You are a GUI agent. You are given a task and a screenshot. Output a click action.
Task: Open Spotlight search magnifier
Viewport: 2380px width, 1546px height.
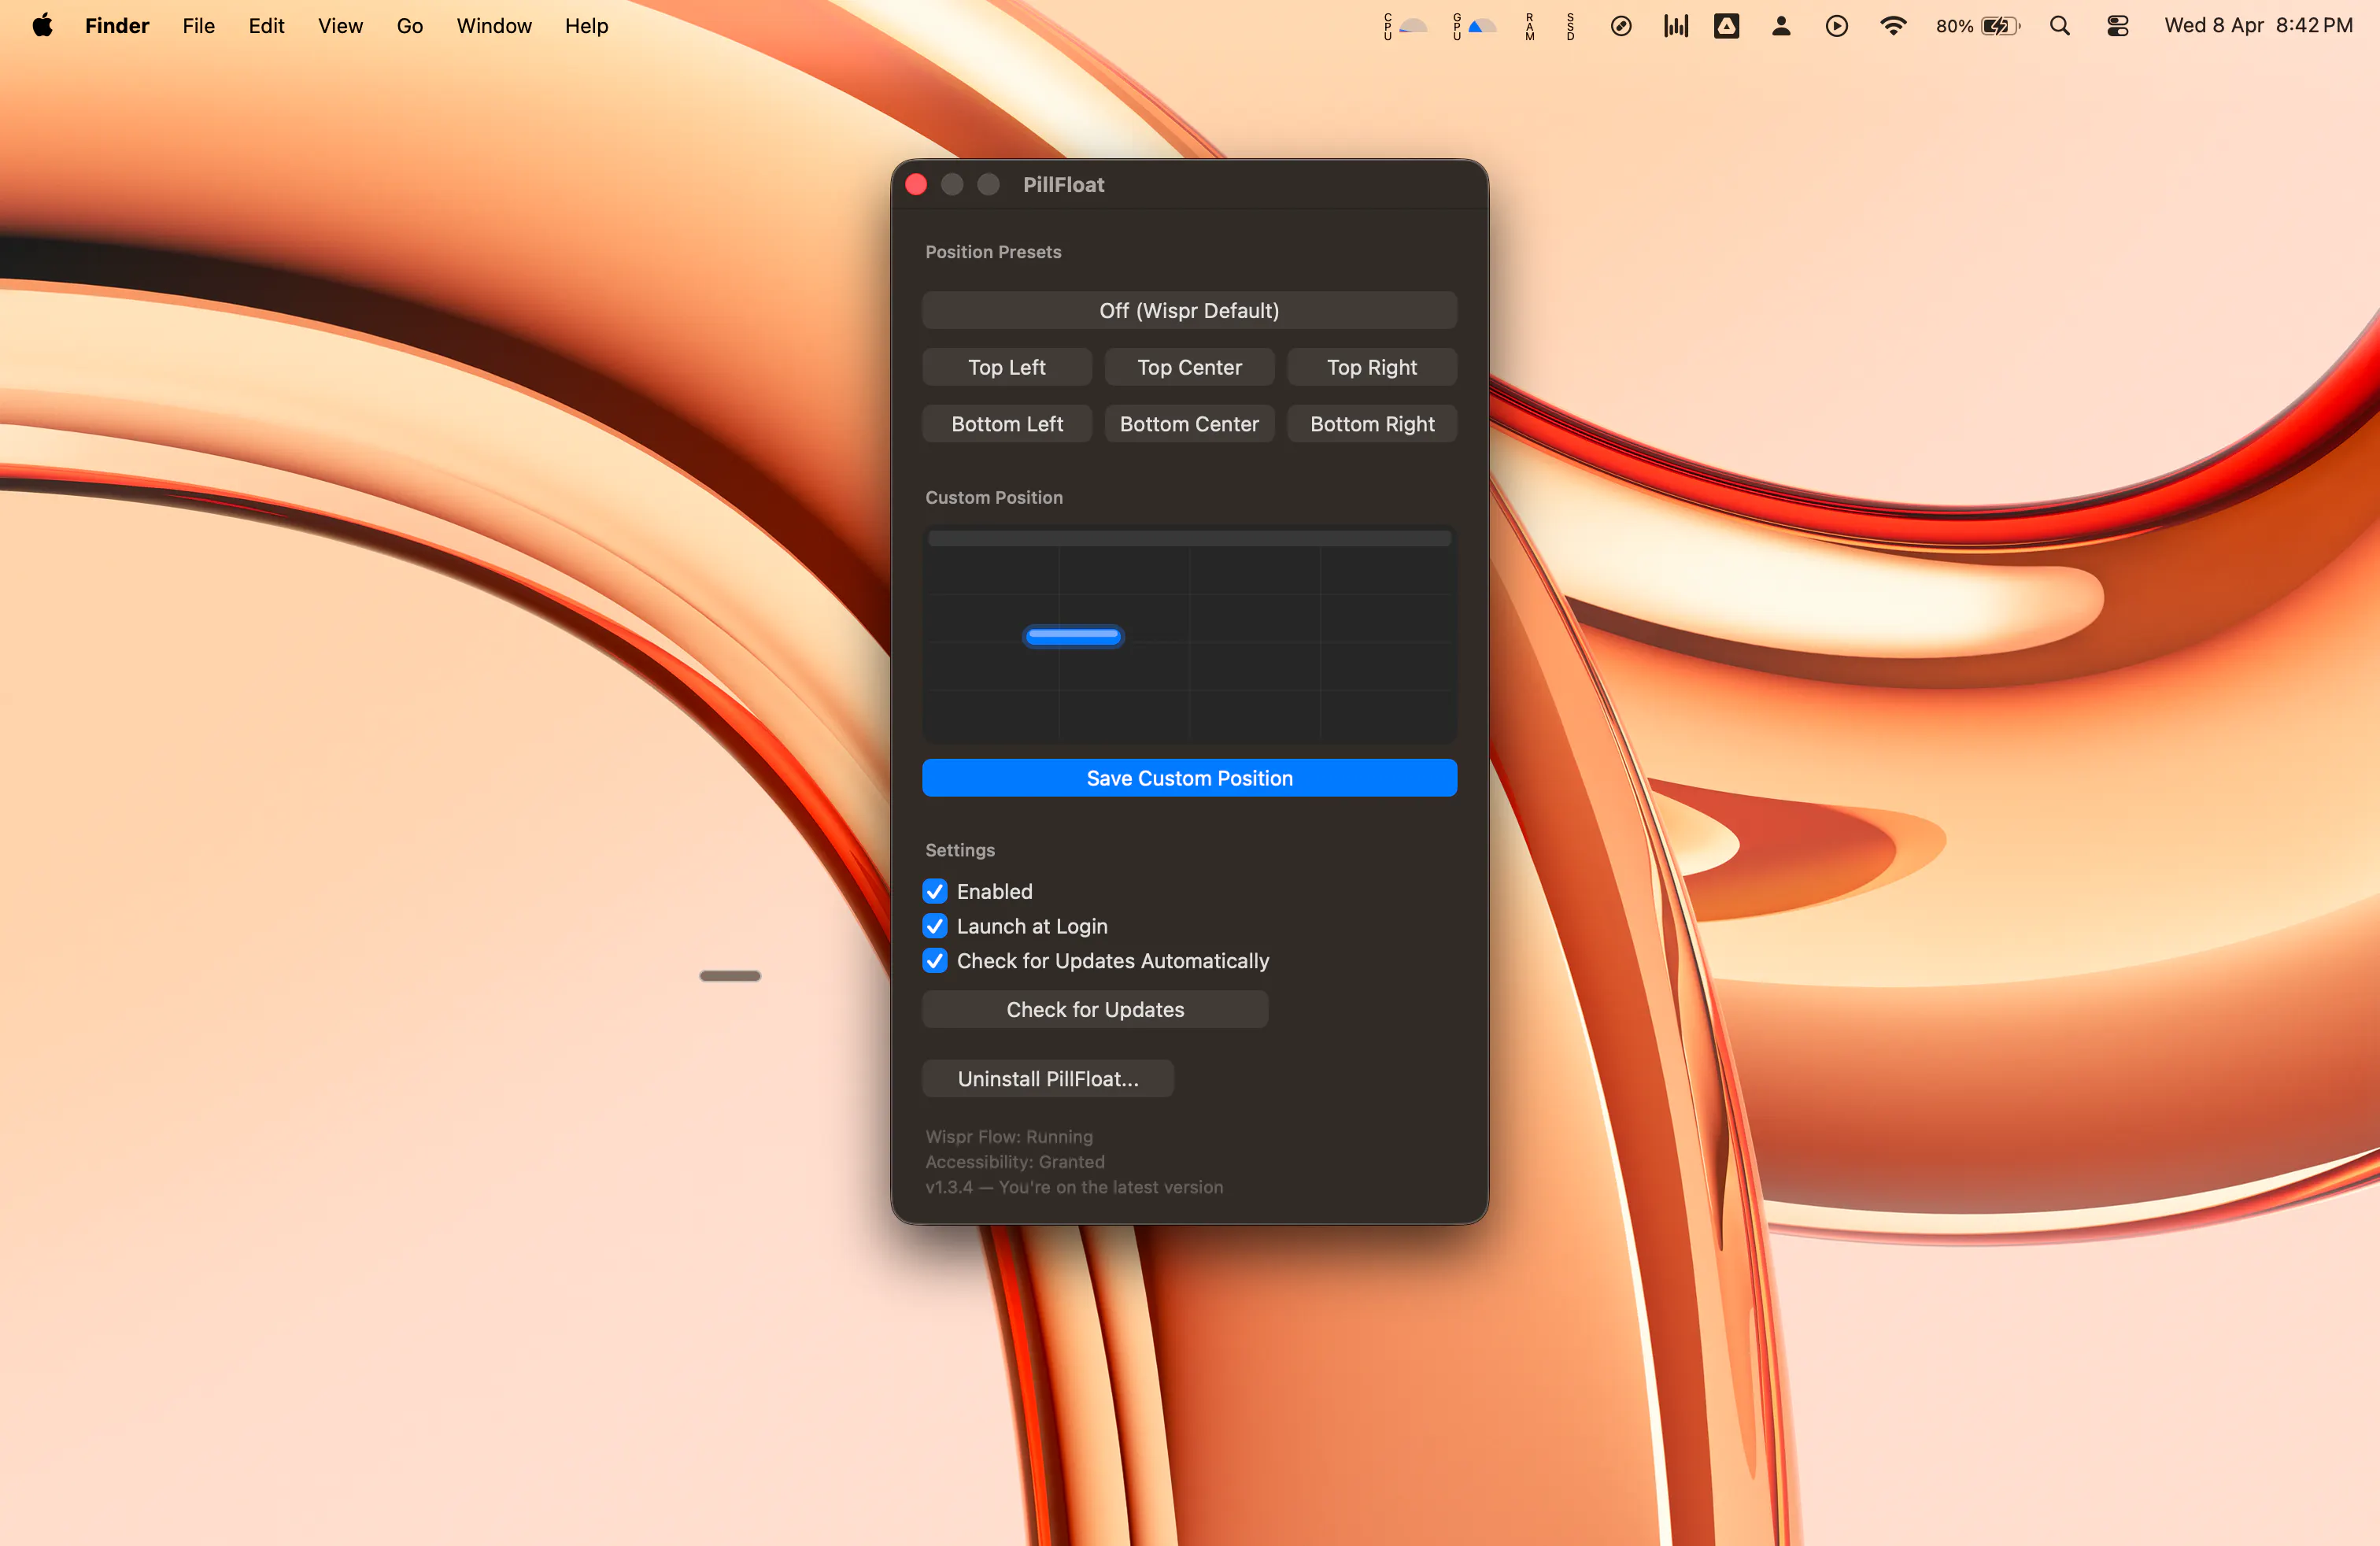[2060, 26]
